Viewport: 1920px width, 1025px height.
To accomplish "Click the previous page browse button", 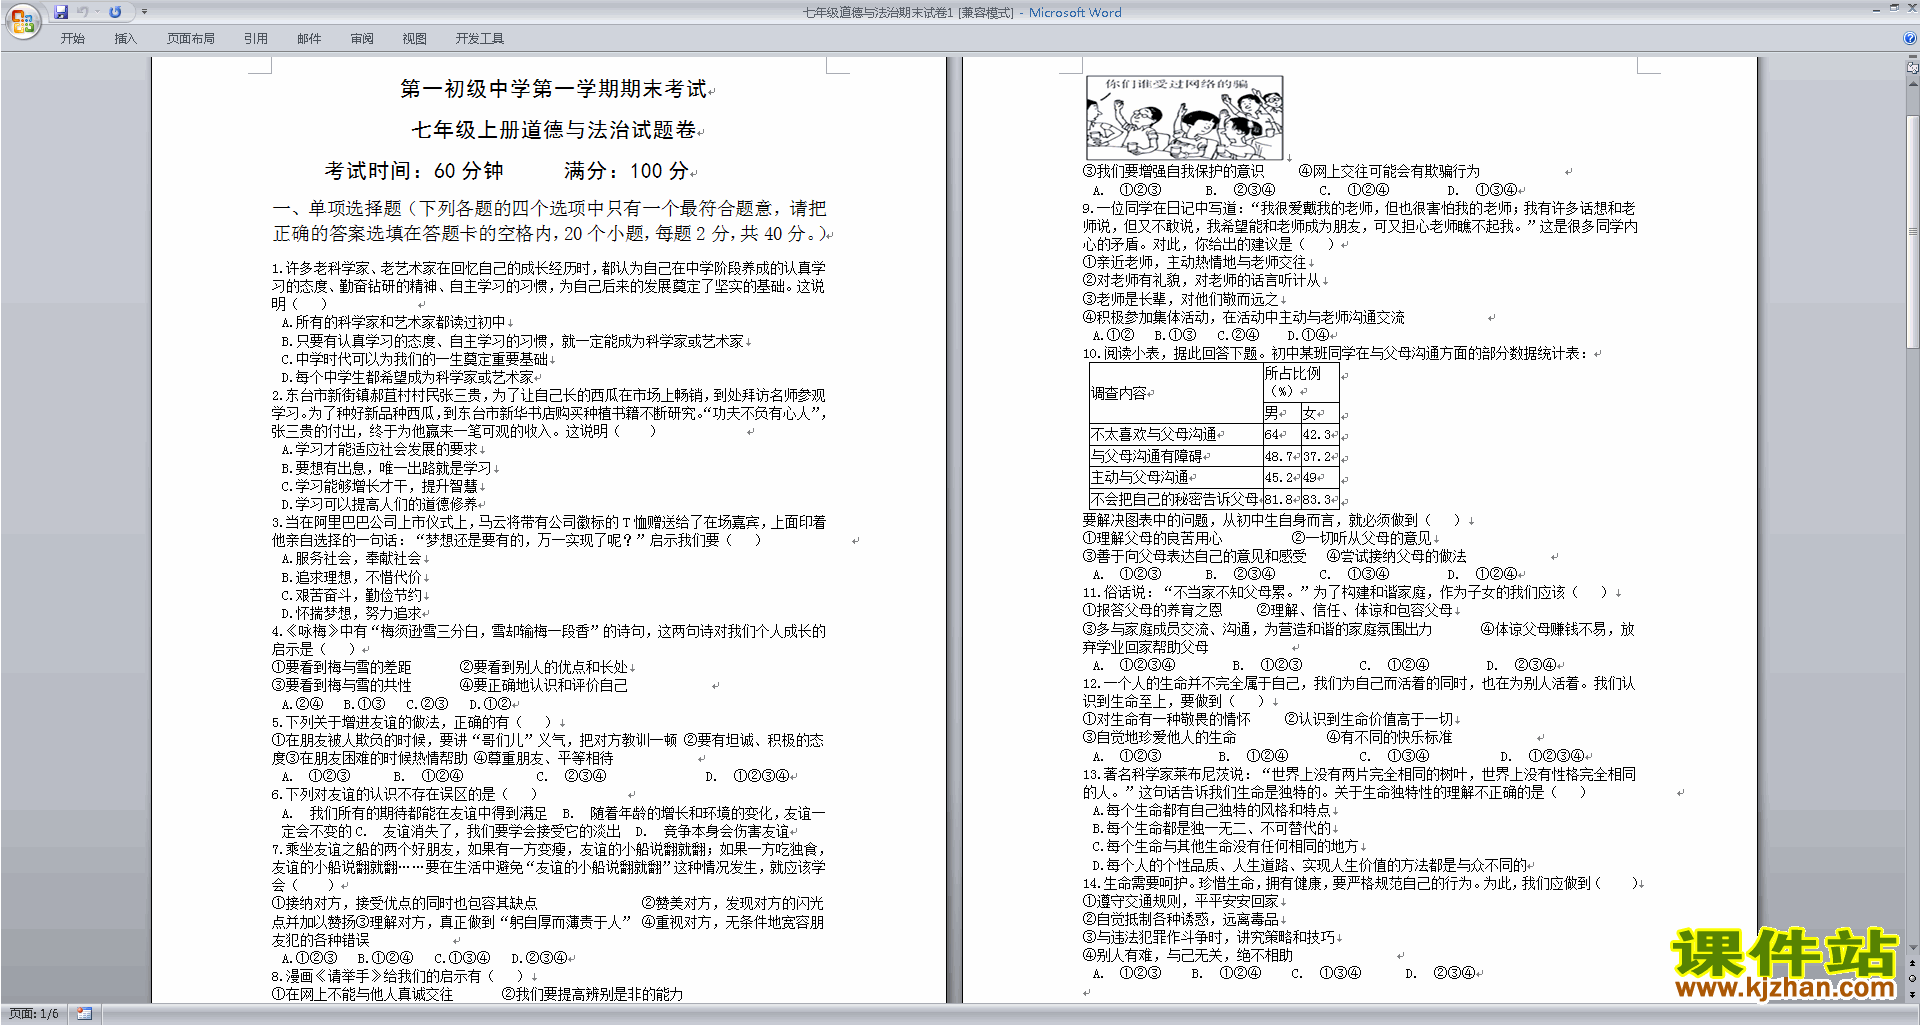I will (1913, 963).
